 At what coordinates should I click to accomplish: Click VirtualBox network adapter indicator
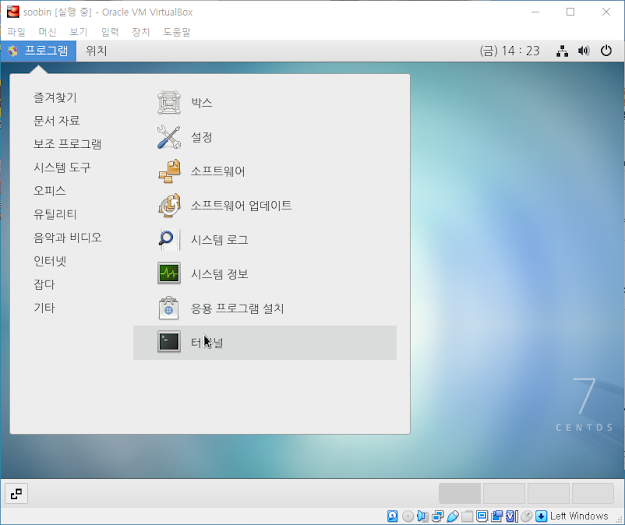pyautogui.click(x=438, y=516)
